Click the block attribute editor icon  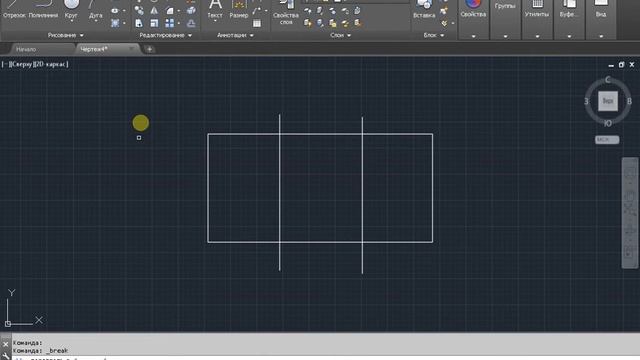coord(444,23)
